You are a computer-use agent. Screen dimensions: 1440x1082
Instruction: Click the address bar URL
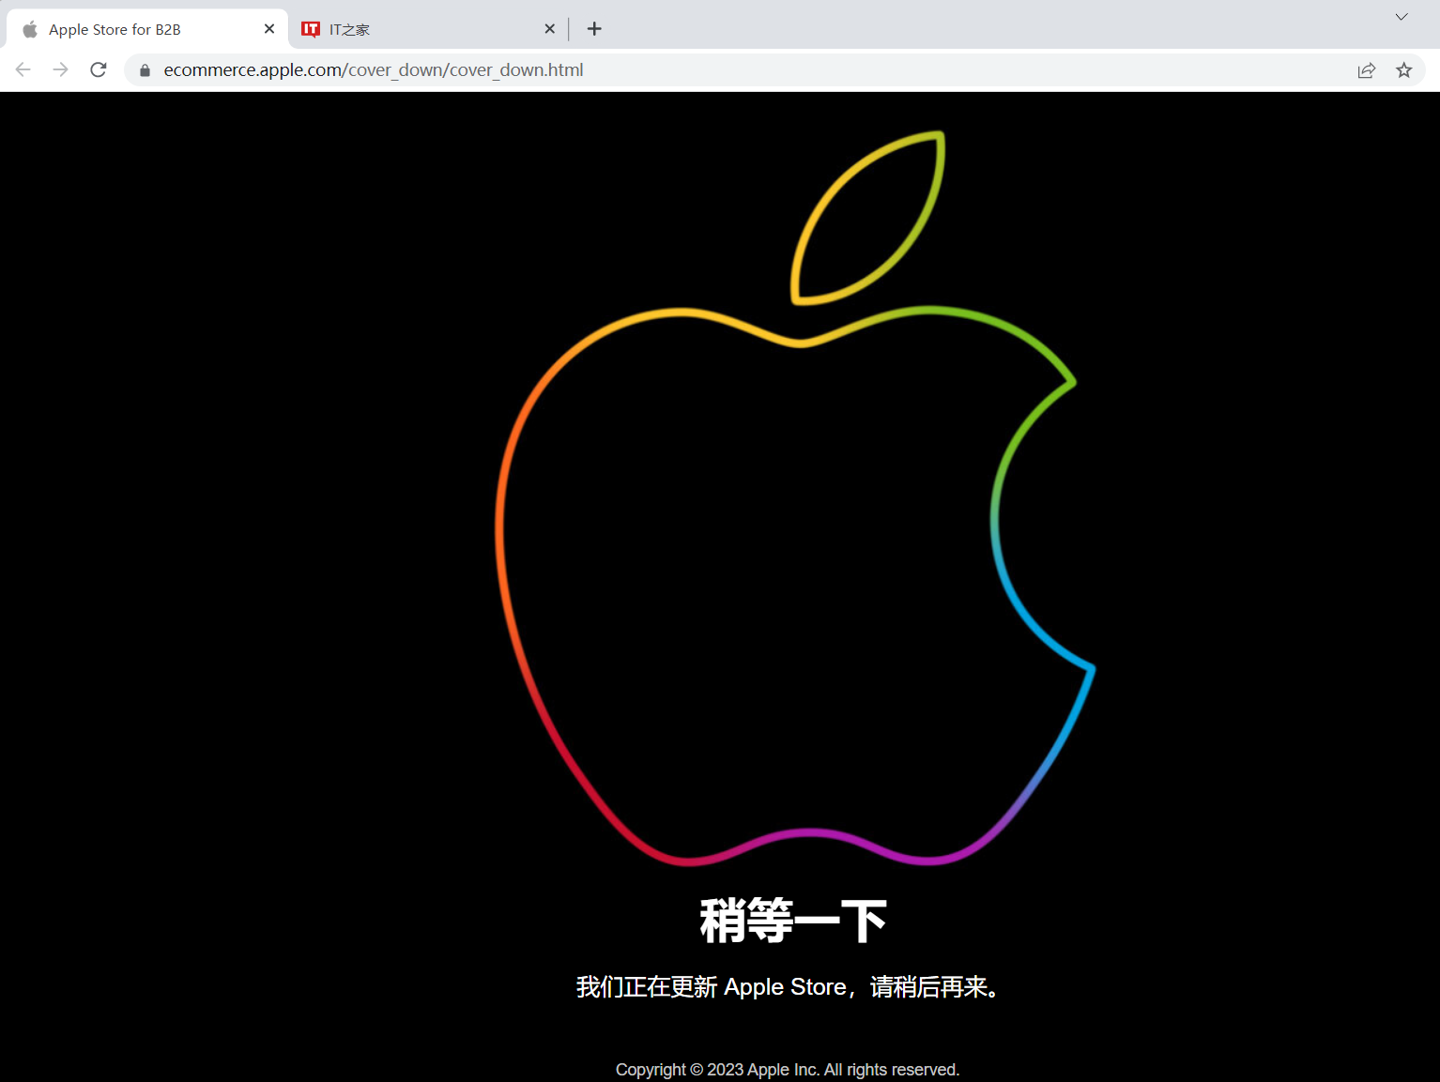(x=374, y=69)
